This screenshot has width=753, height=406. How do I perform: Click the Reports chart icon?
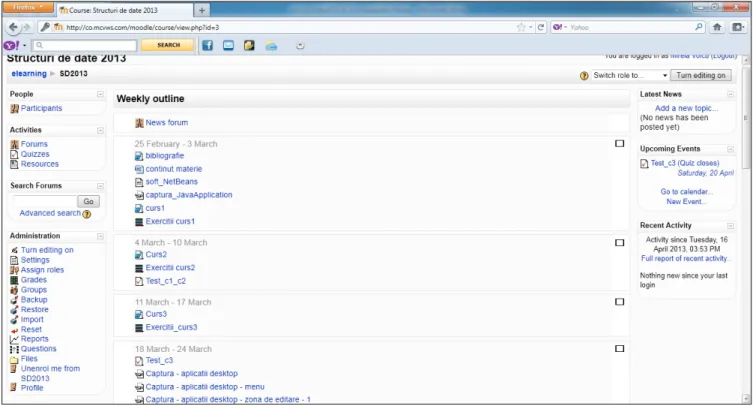point(14,339)
